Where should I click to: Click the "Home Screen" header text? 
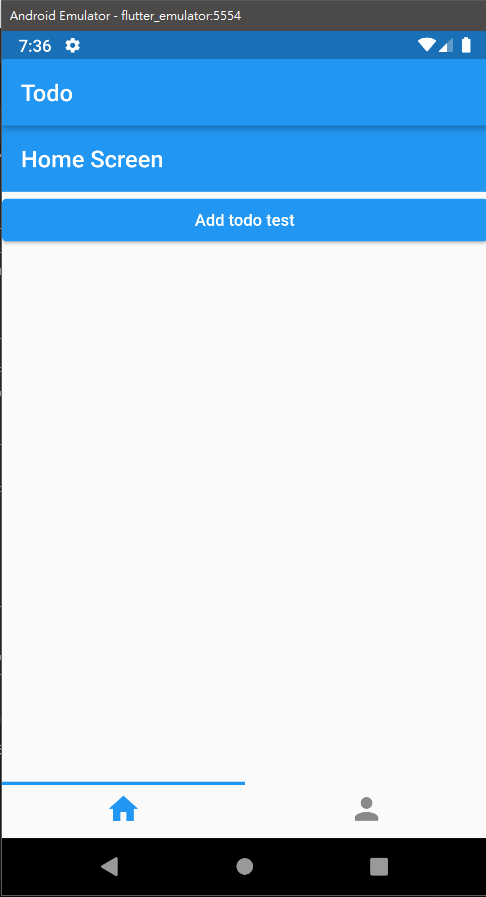(x=92, y=160)
